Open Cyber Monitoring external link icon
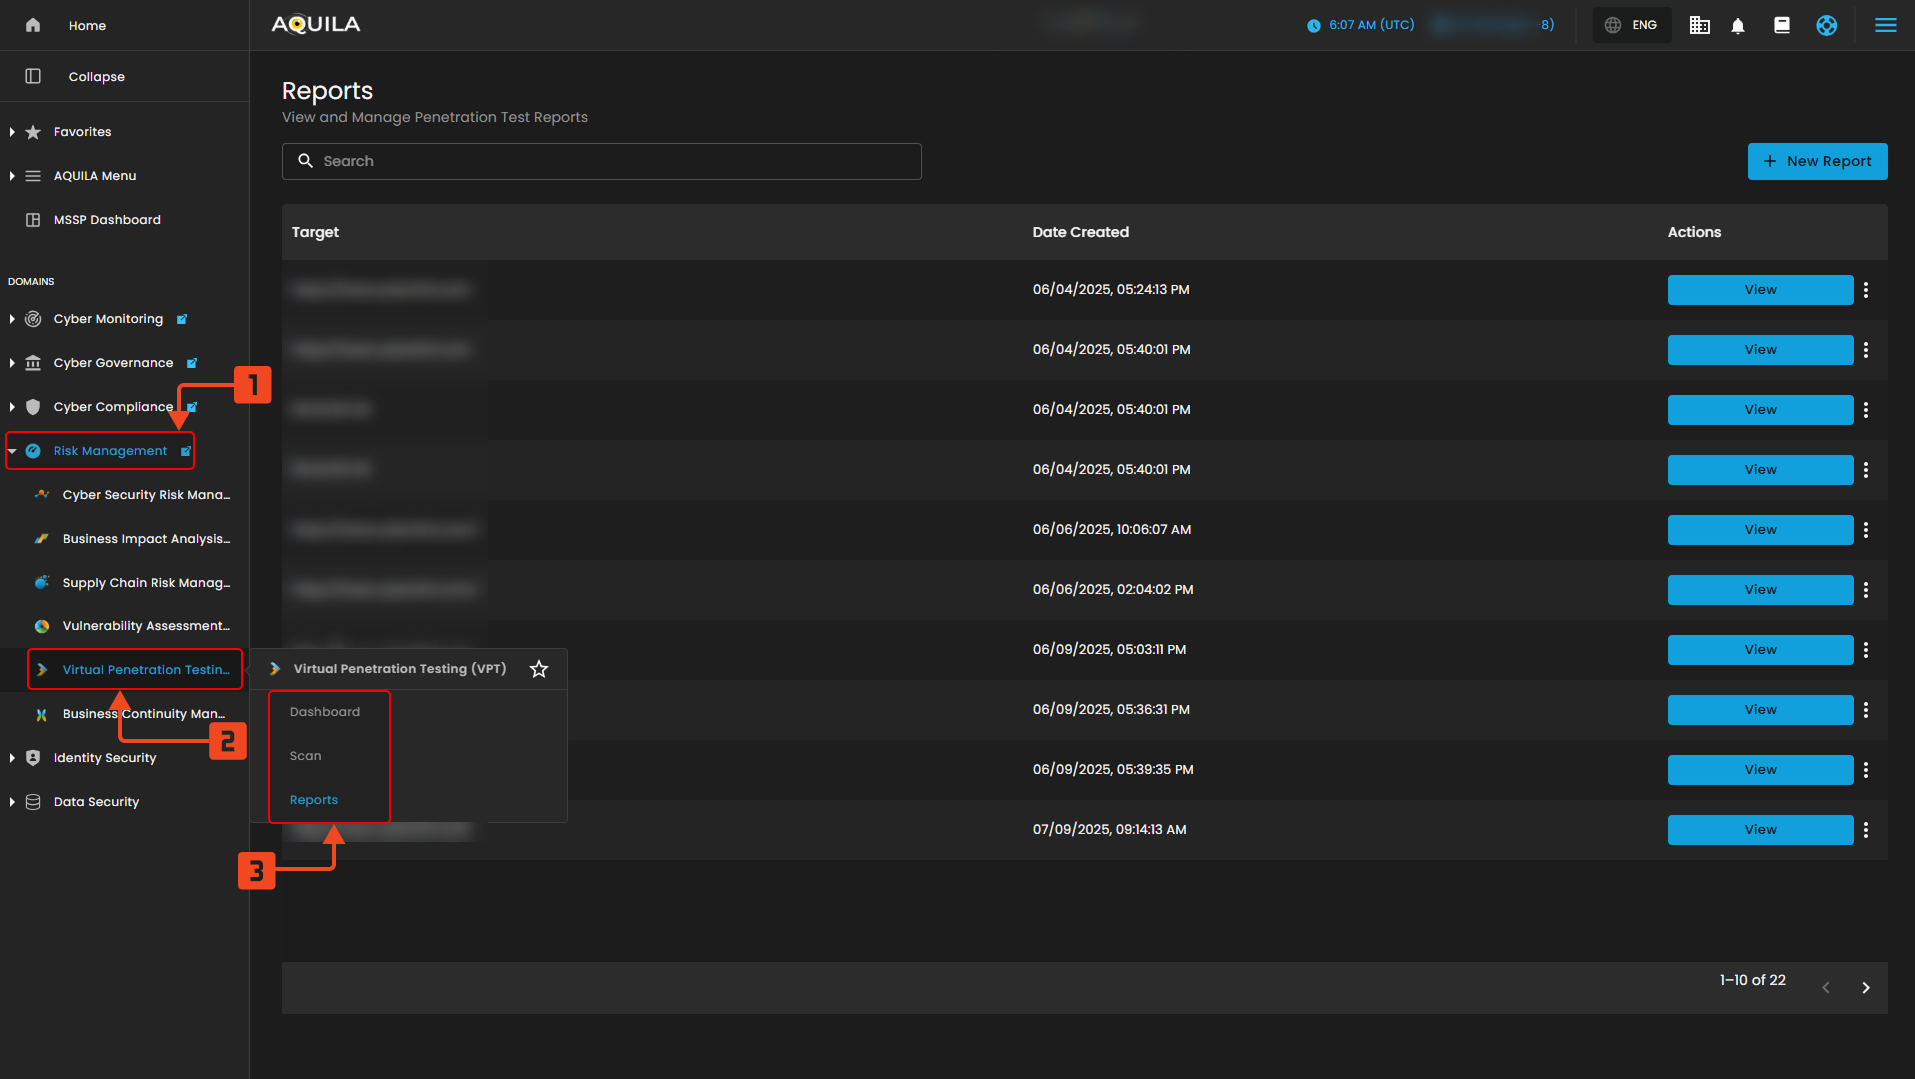 [182, 319]
